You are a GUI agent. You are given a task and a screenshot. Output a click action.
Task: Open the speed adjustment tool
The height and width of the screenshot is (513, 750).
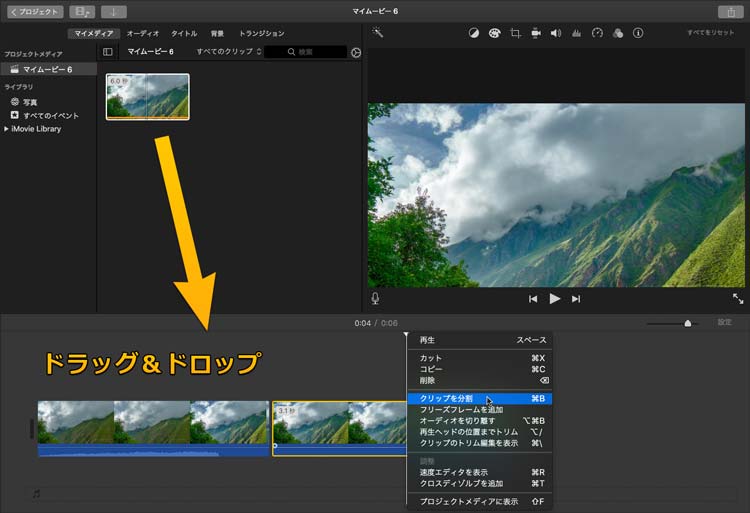click(597, 33)
